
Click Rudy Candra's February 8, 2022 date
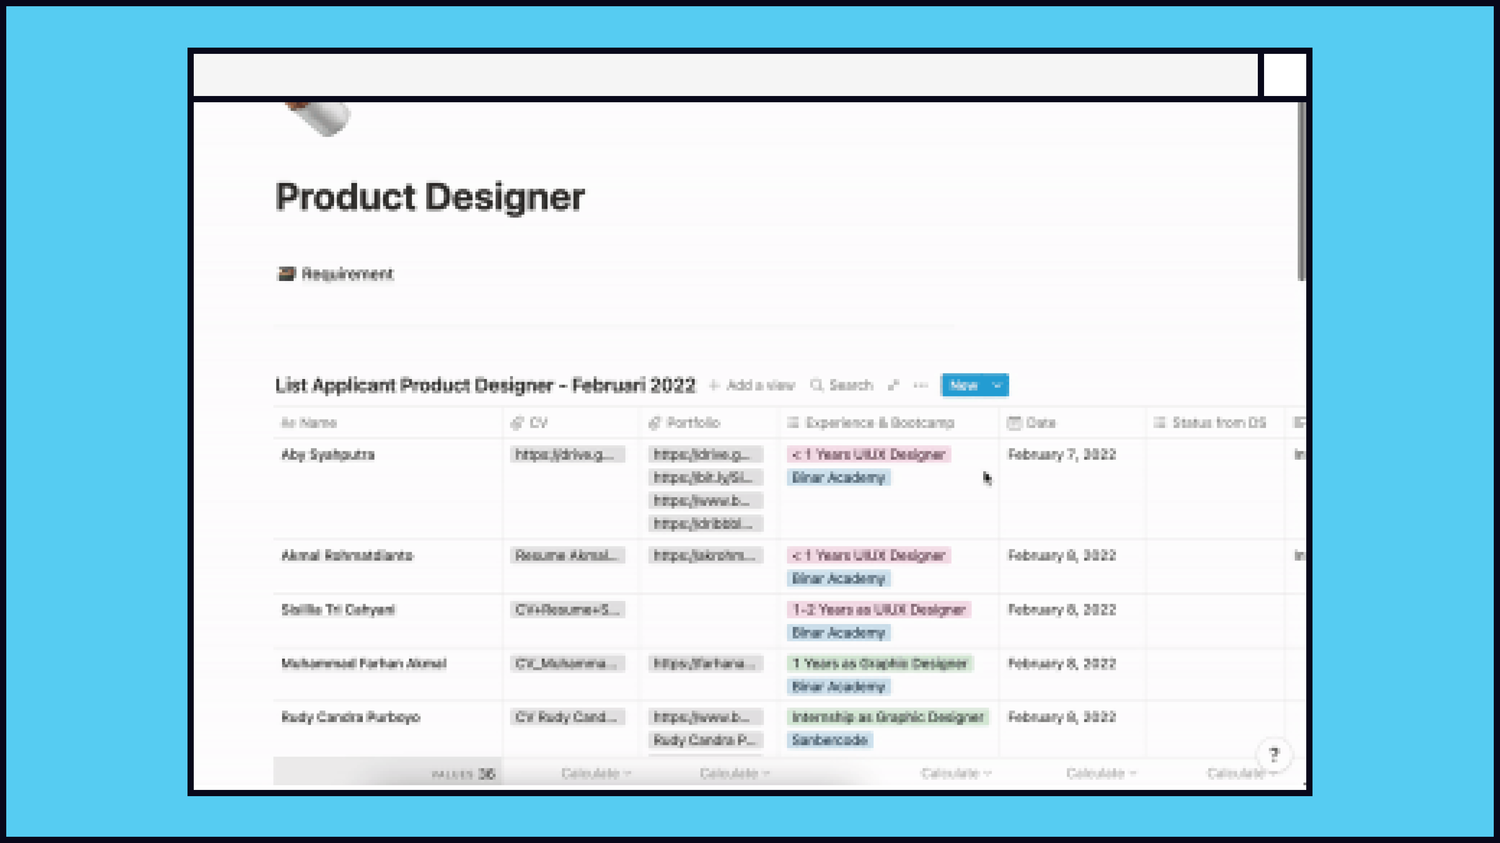1062,718
